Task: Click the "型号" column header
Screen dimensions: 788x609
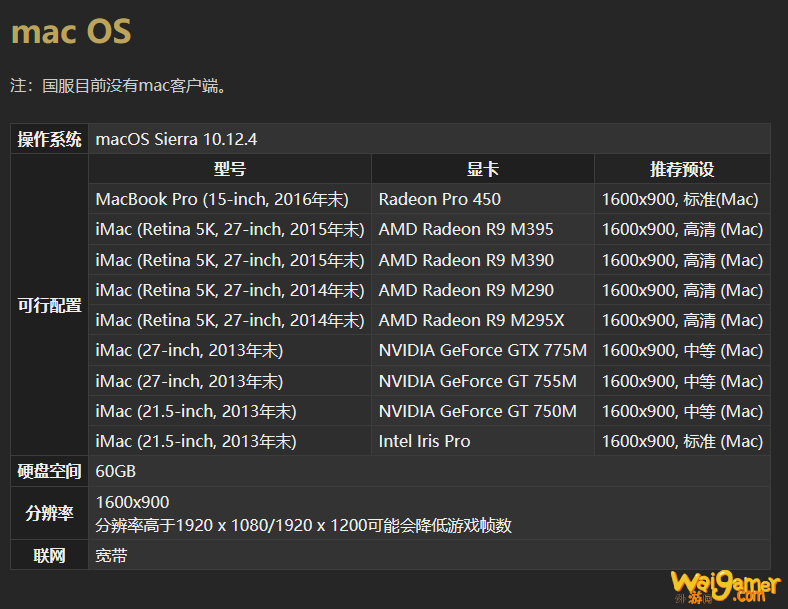Action: click(x=230, y=169)
